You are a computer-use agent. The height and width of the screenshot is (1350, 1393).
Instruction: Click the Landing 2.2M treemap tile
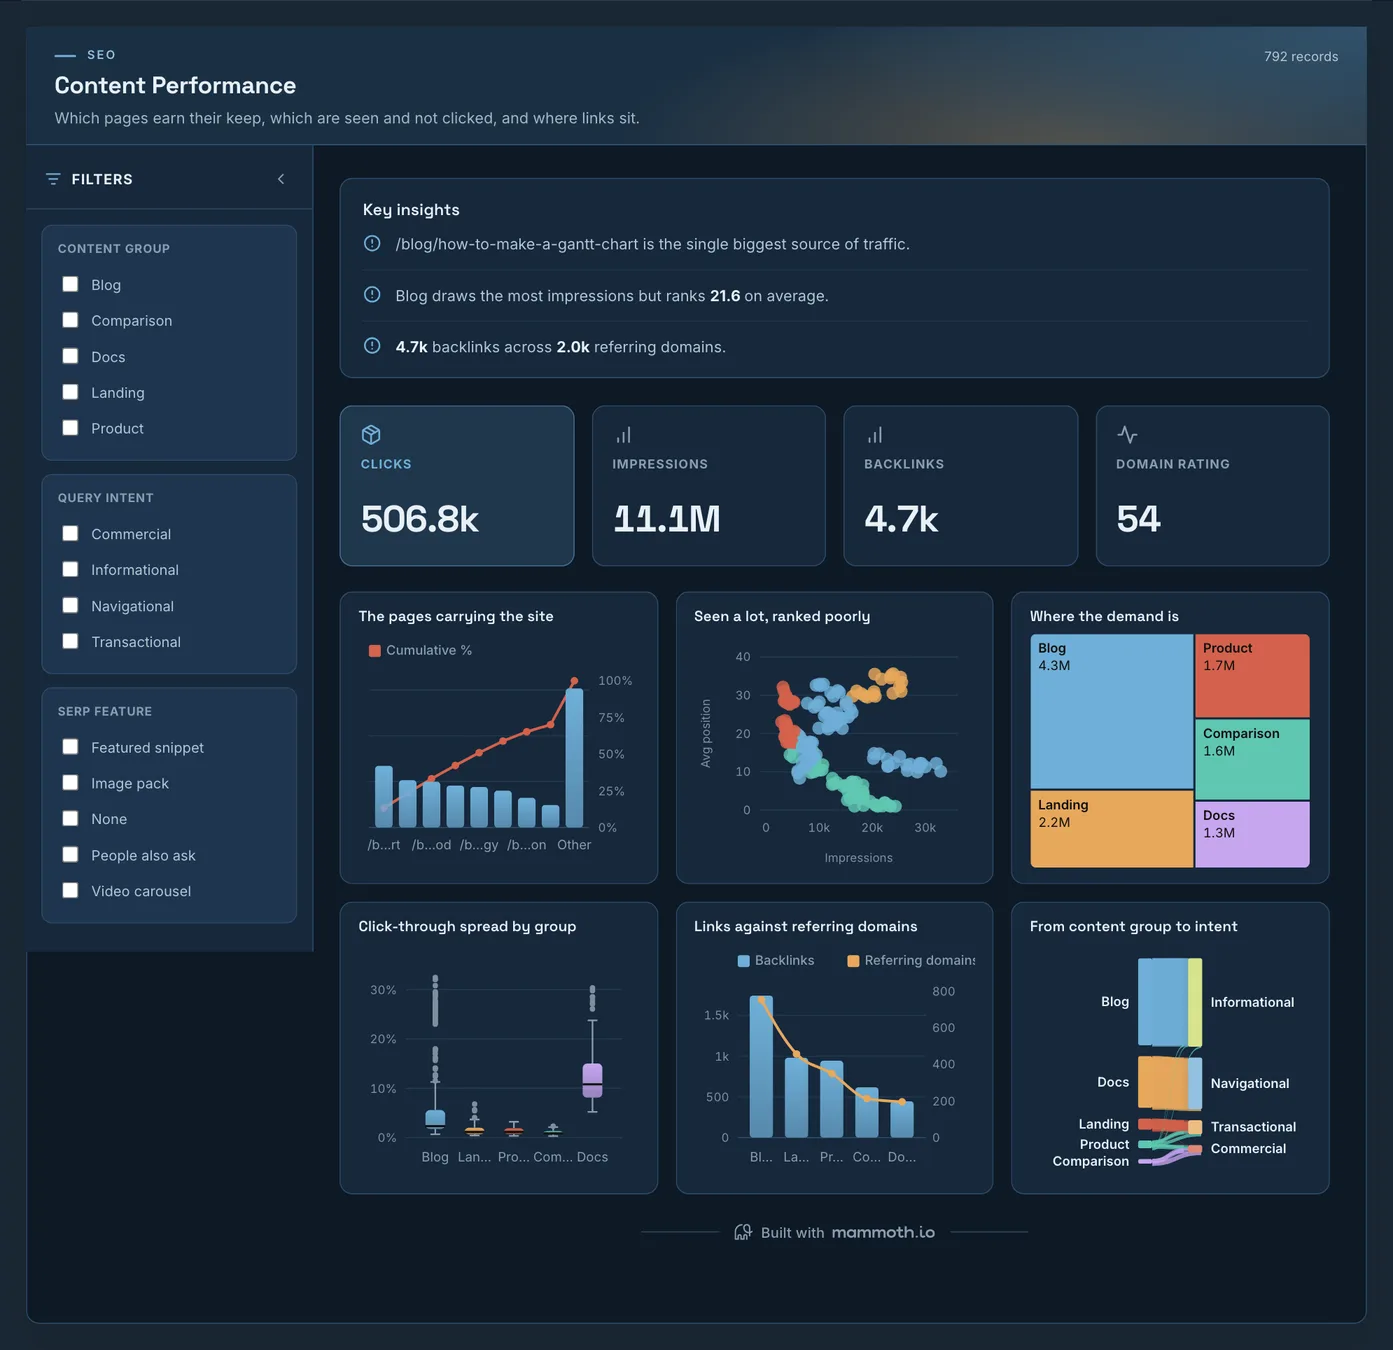1112,829
